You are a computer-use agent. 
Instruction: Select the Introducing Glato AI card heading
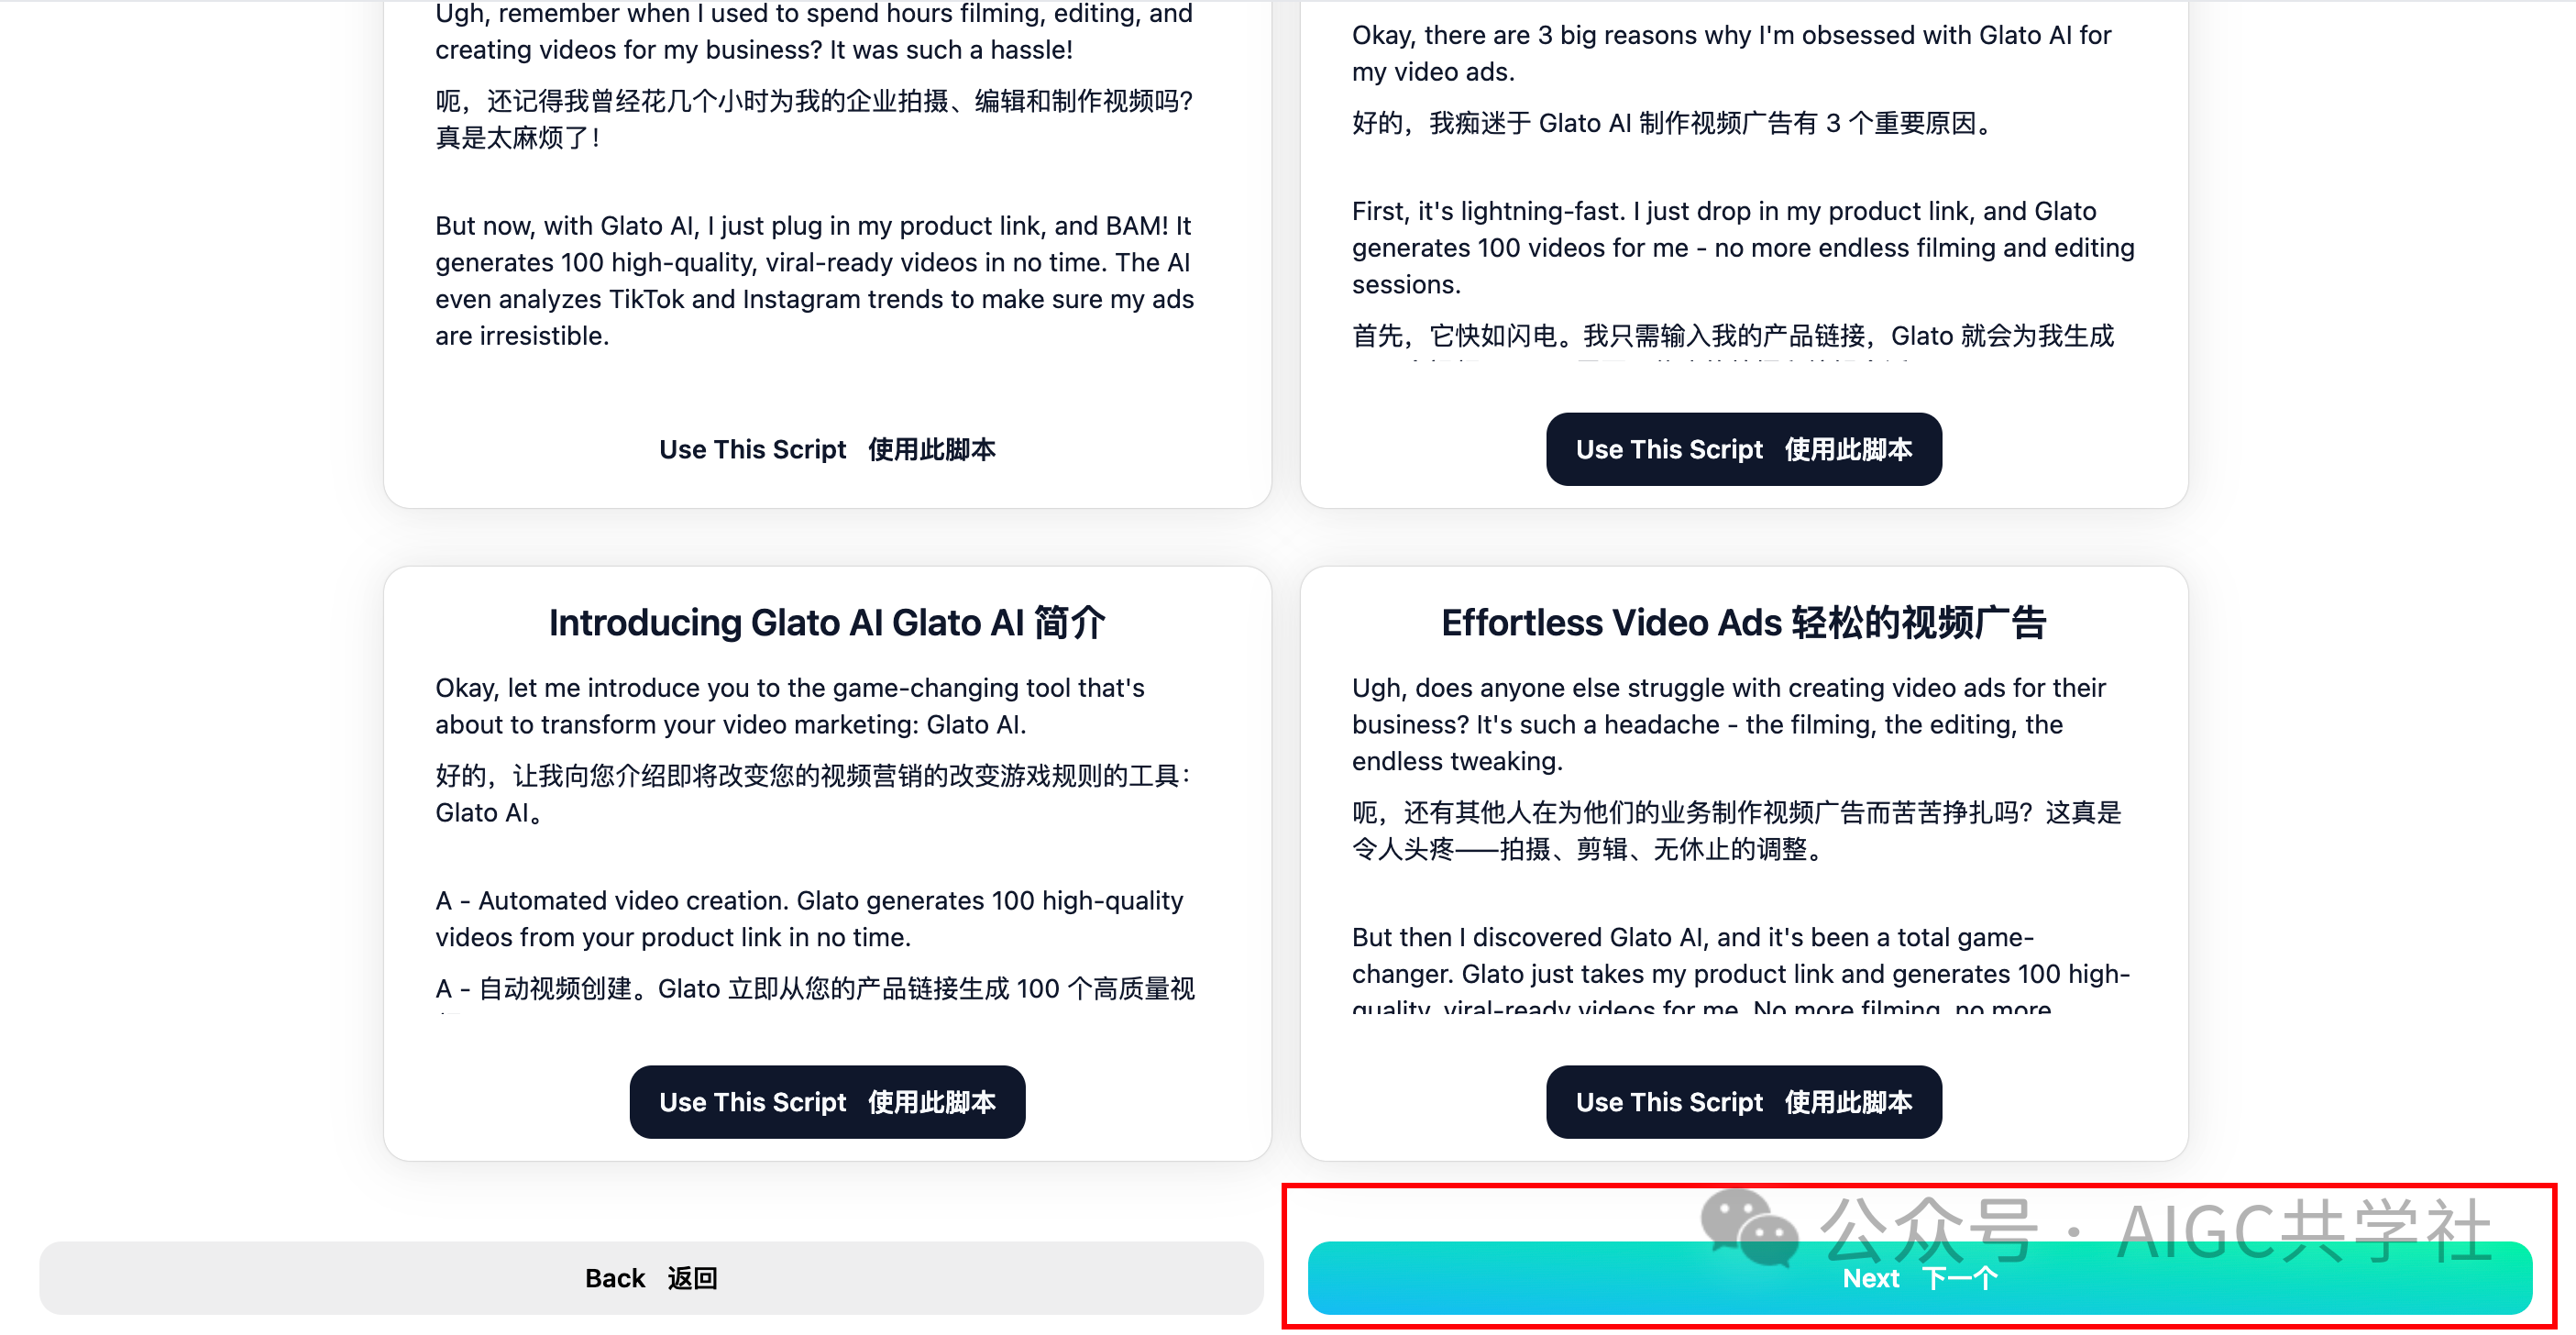[x=827, y=622]
